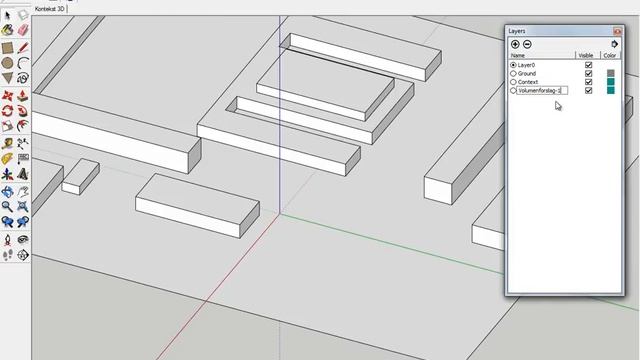Click the Visible column header
Image resolution: width=640 pixels, height=360 pixels.
(587, 55)
